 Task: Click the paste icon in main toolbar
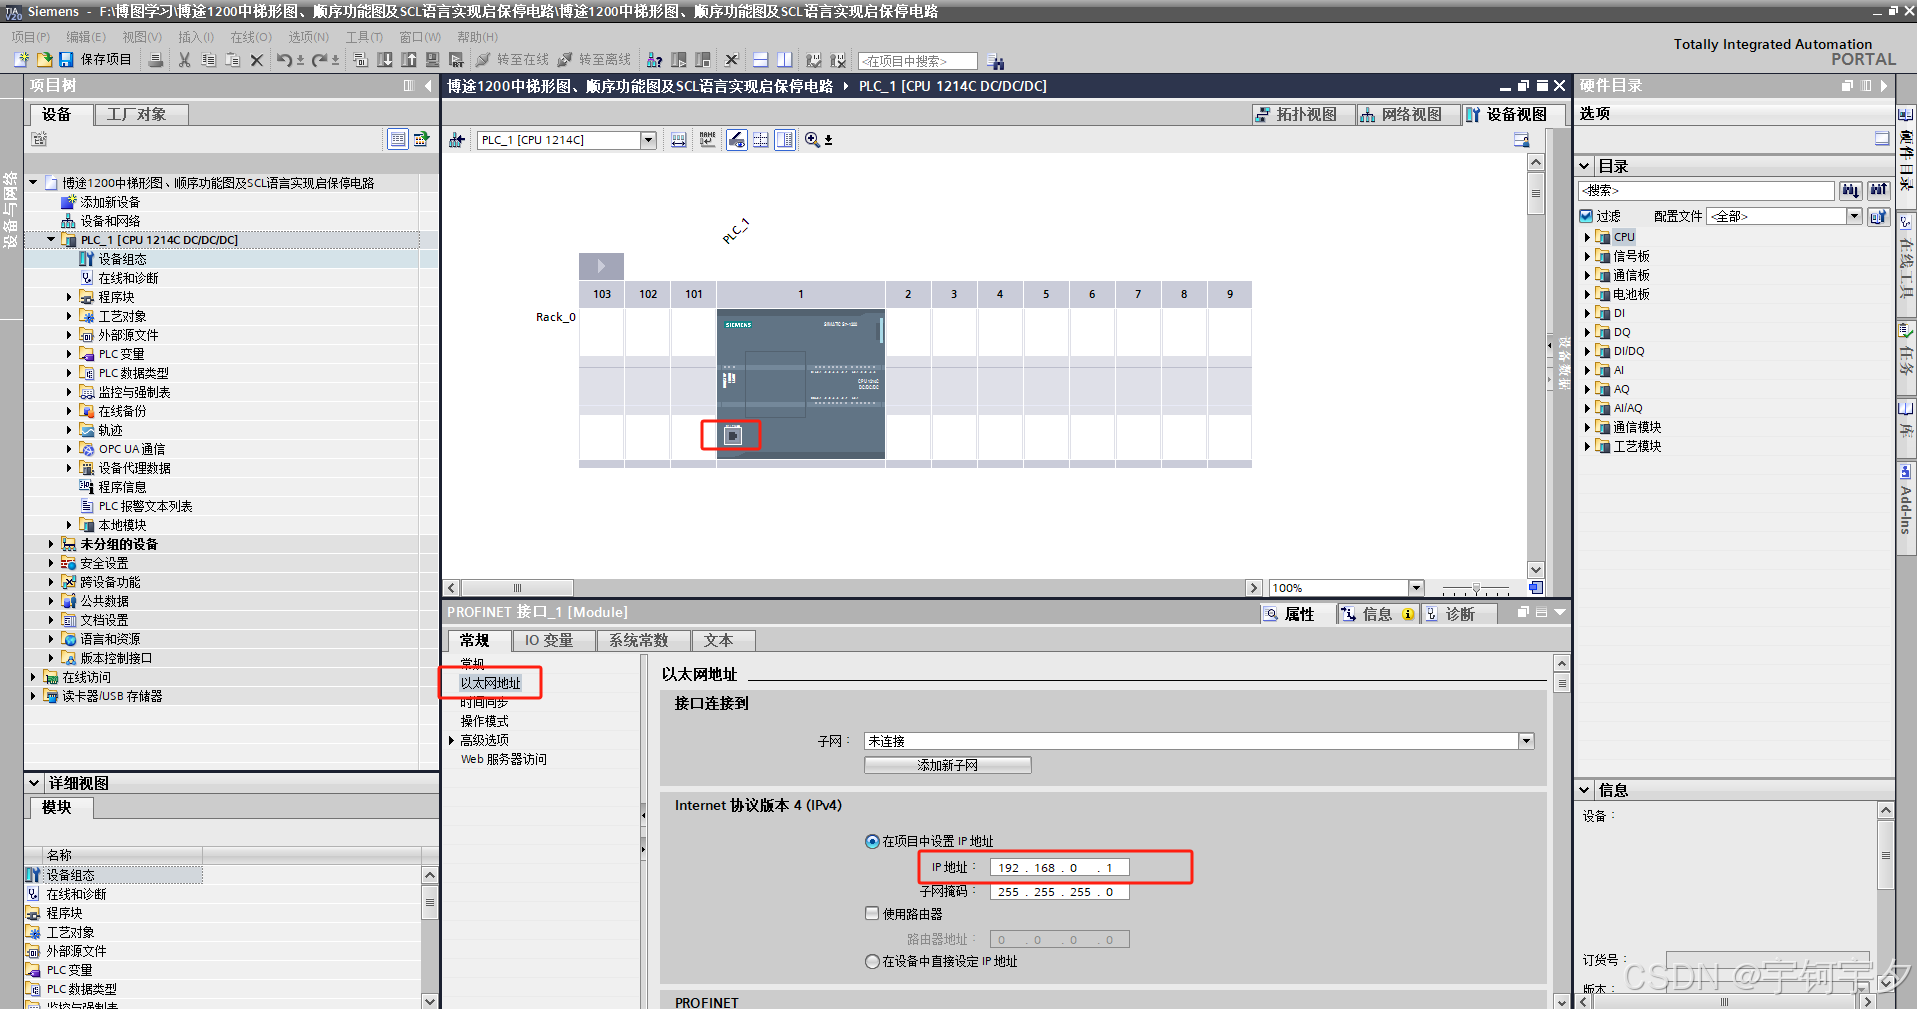(x=232, y=60)
